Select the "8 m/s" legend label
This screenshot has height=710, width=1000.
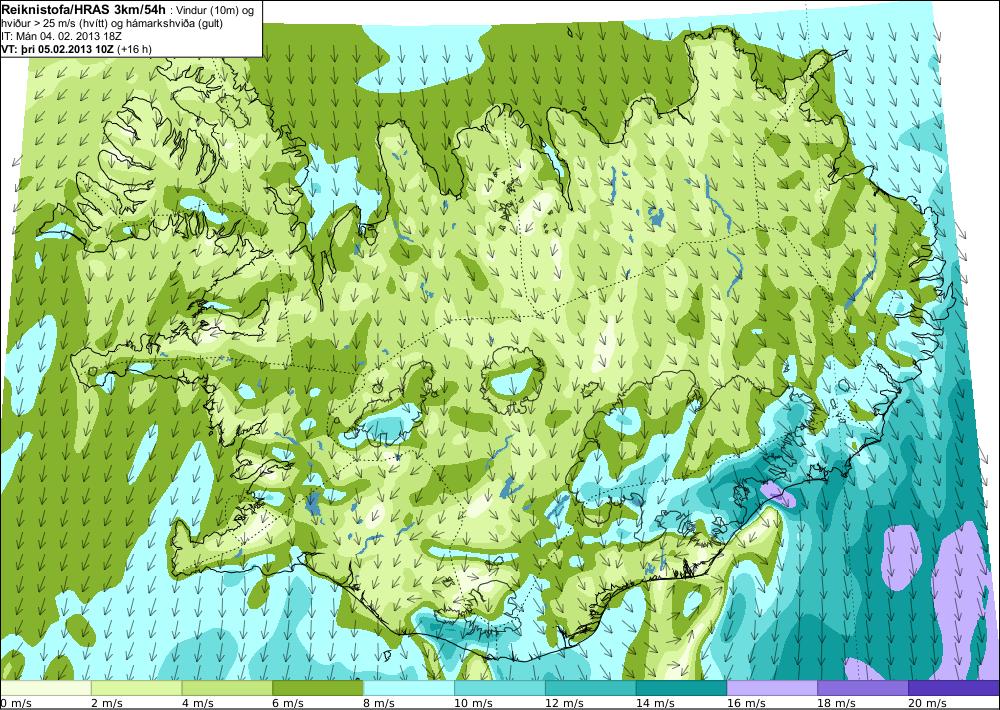pyautogui.click(x=379, y=703)
